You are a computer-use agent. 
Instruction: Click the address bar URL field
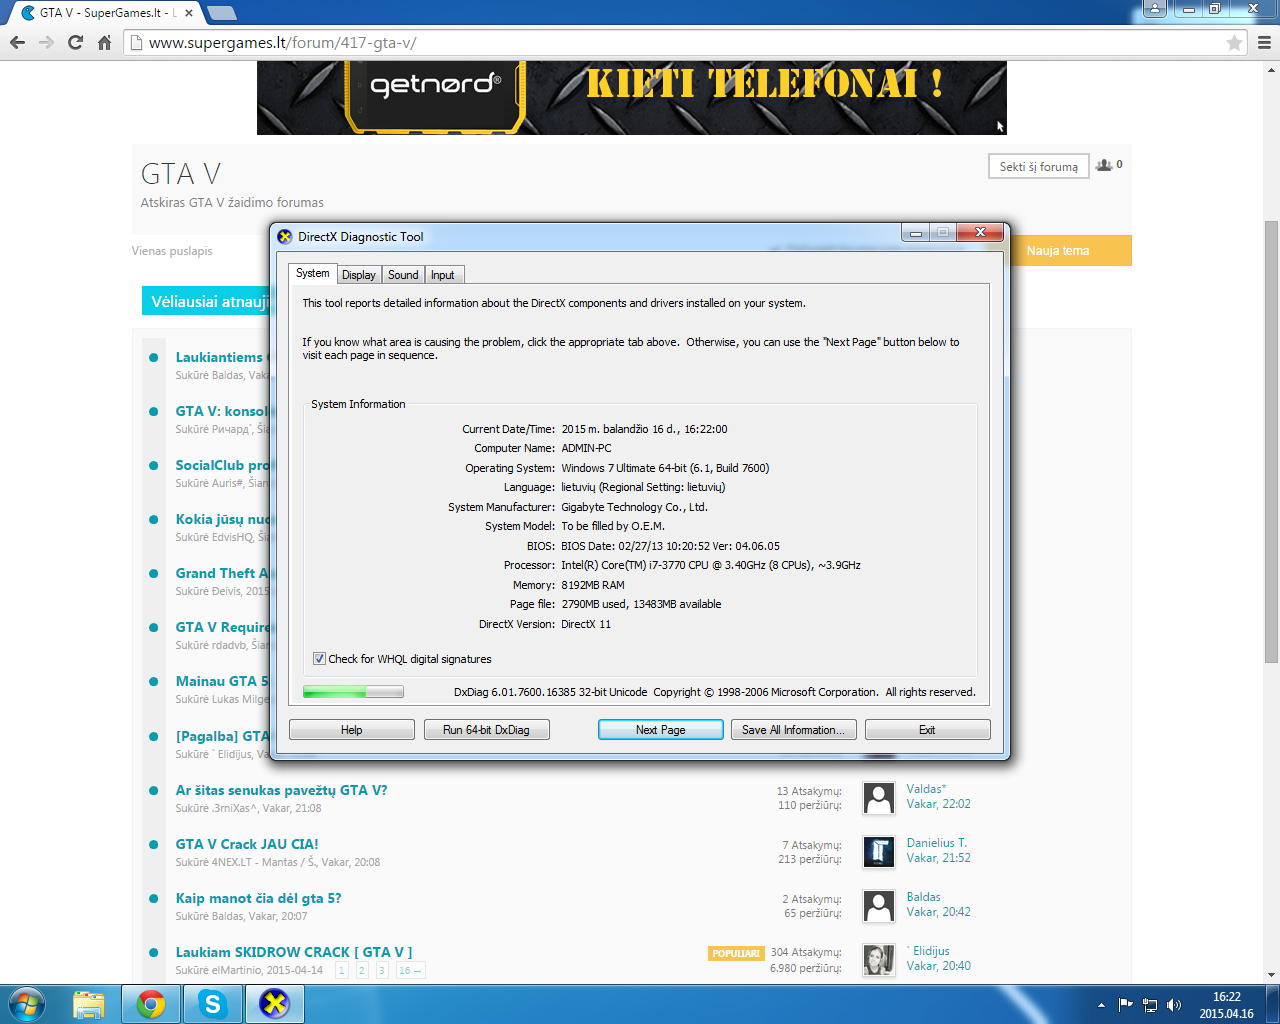pos(685,43)
